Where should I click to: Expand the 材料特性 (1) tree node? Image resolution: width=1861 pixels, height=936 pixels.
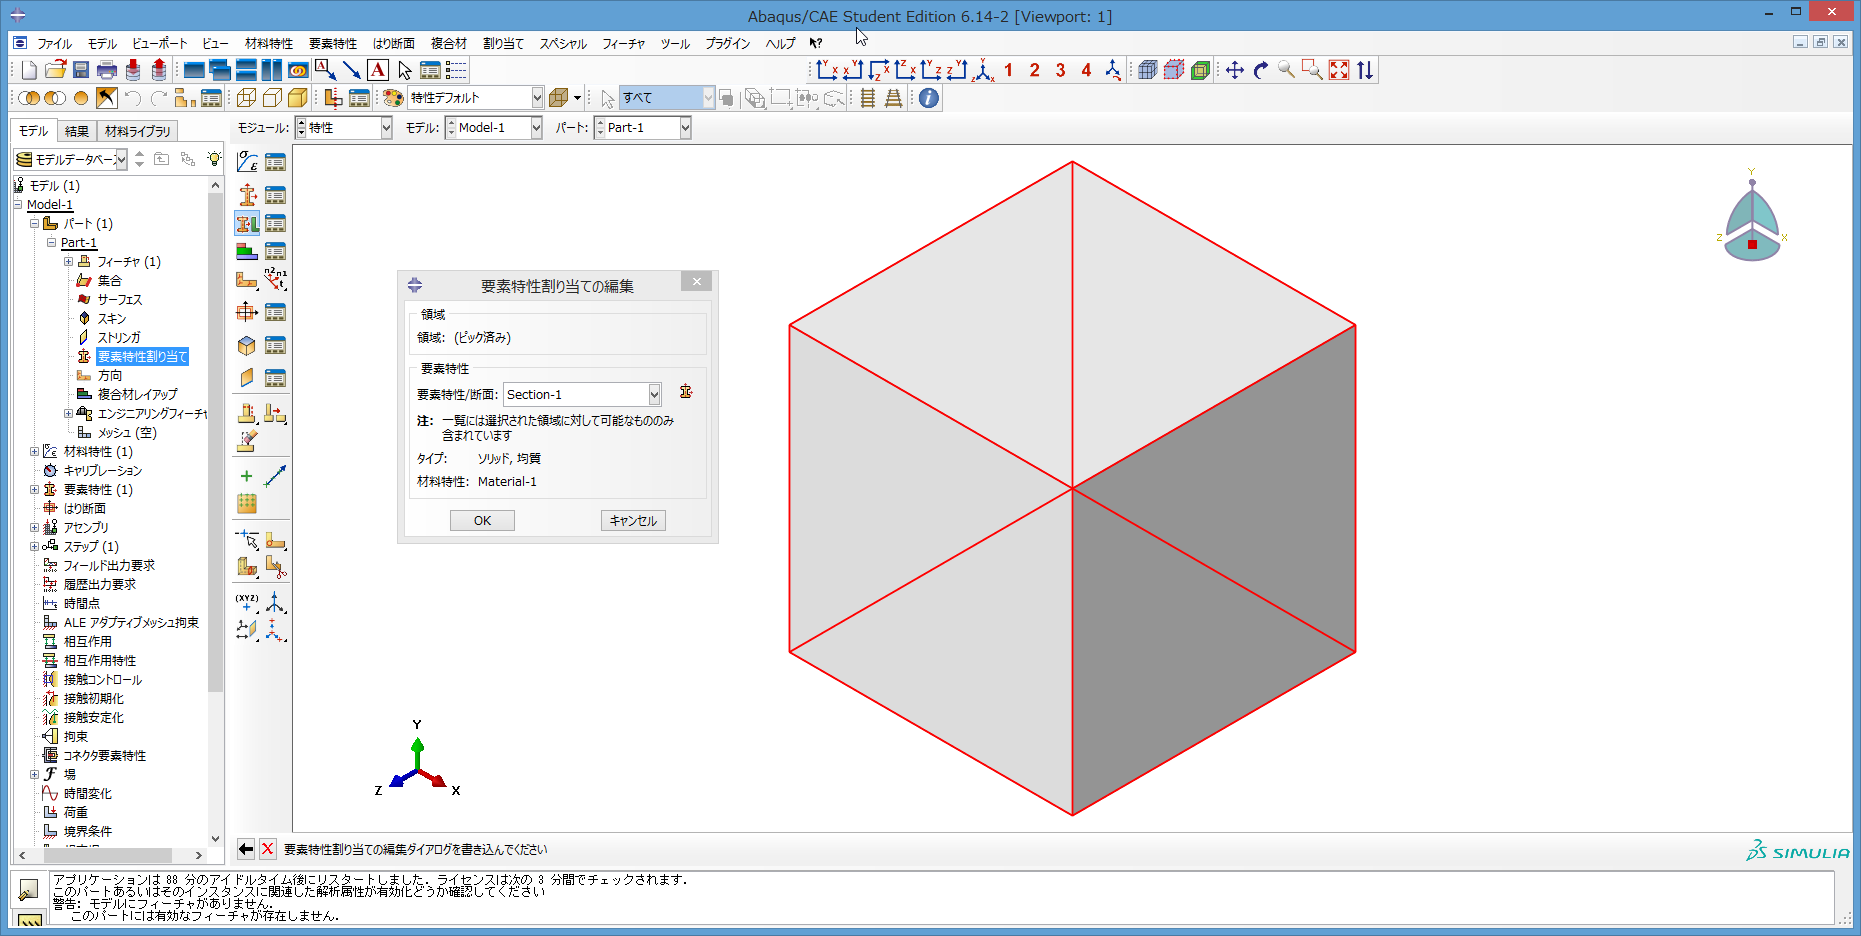[34, 452]
